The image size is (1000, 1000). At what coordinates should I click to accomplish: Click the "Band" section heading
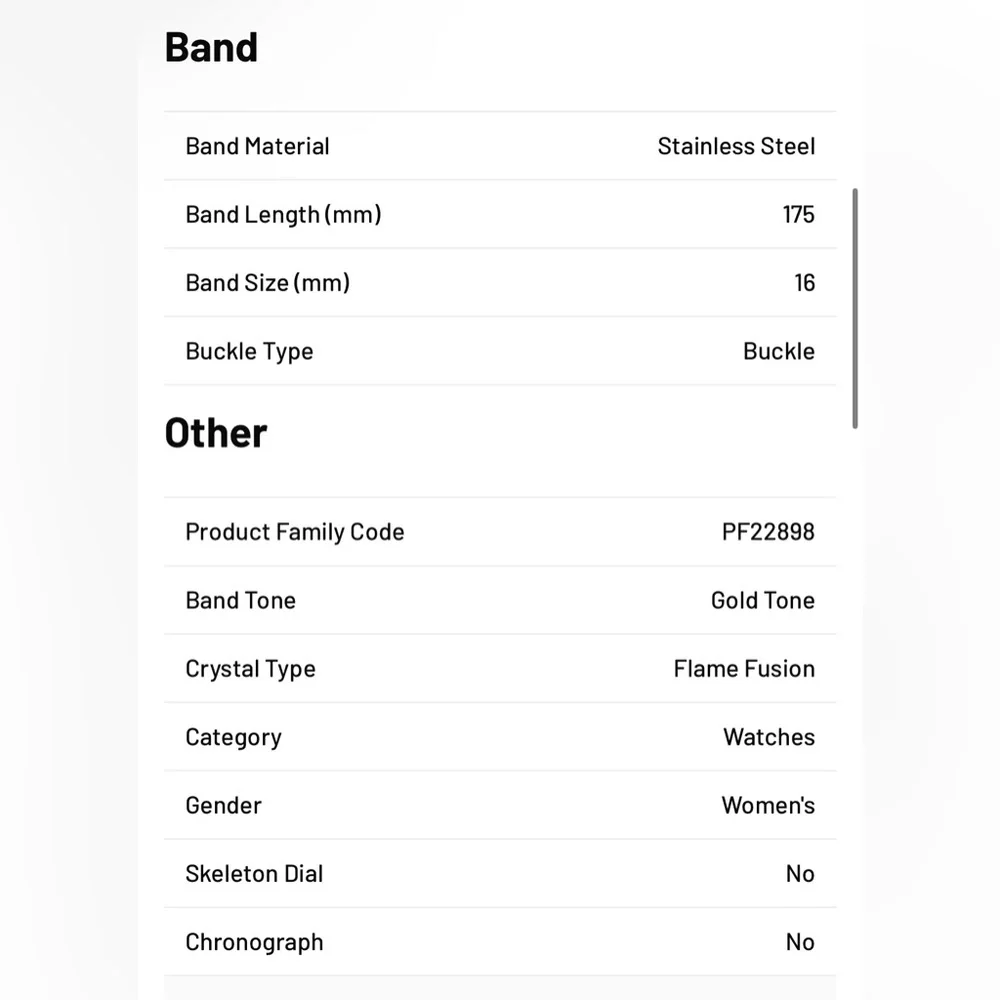(x=211, y=48)
